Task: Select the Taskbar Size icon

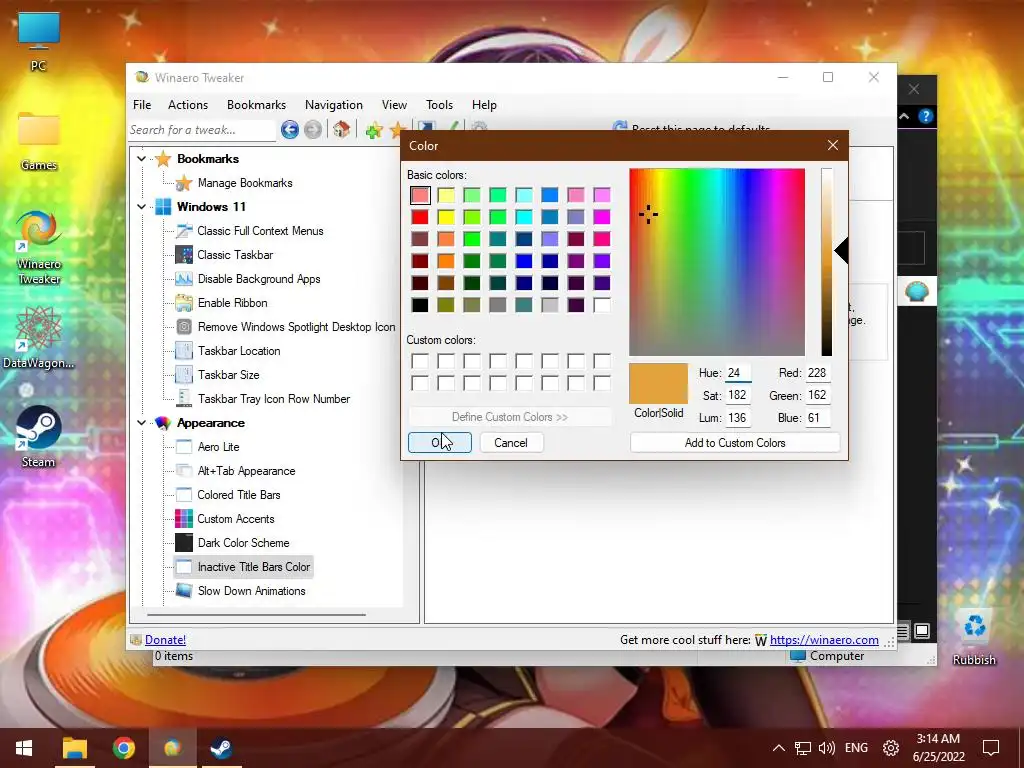Action: (x=184, y=375)
